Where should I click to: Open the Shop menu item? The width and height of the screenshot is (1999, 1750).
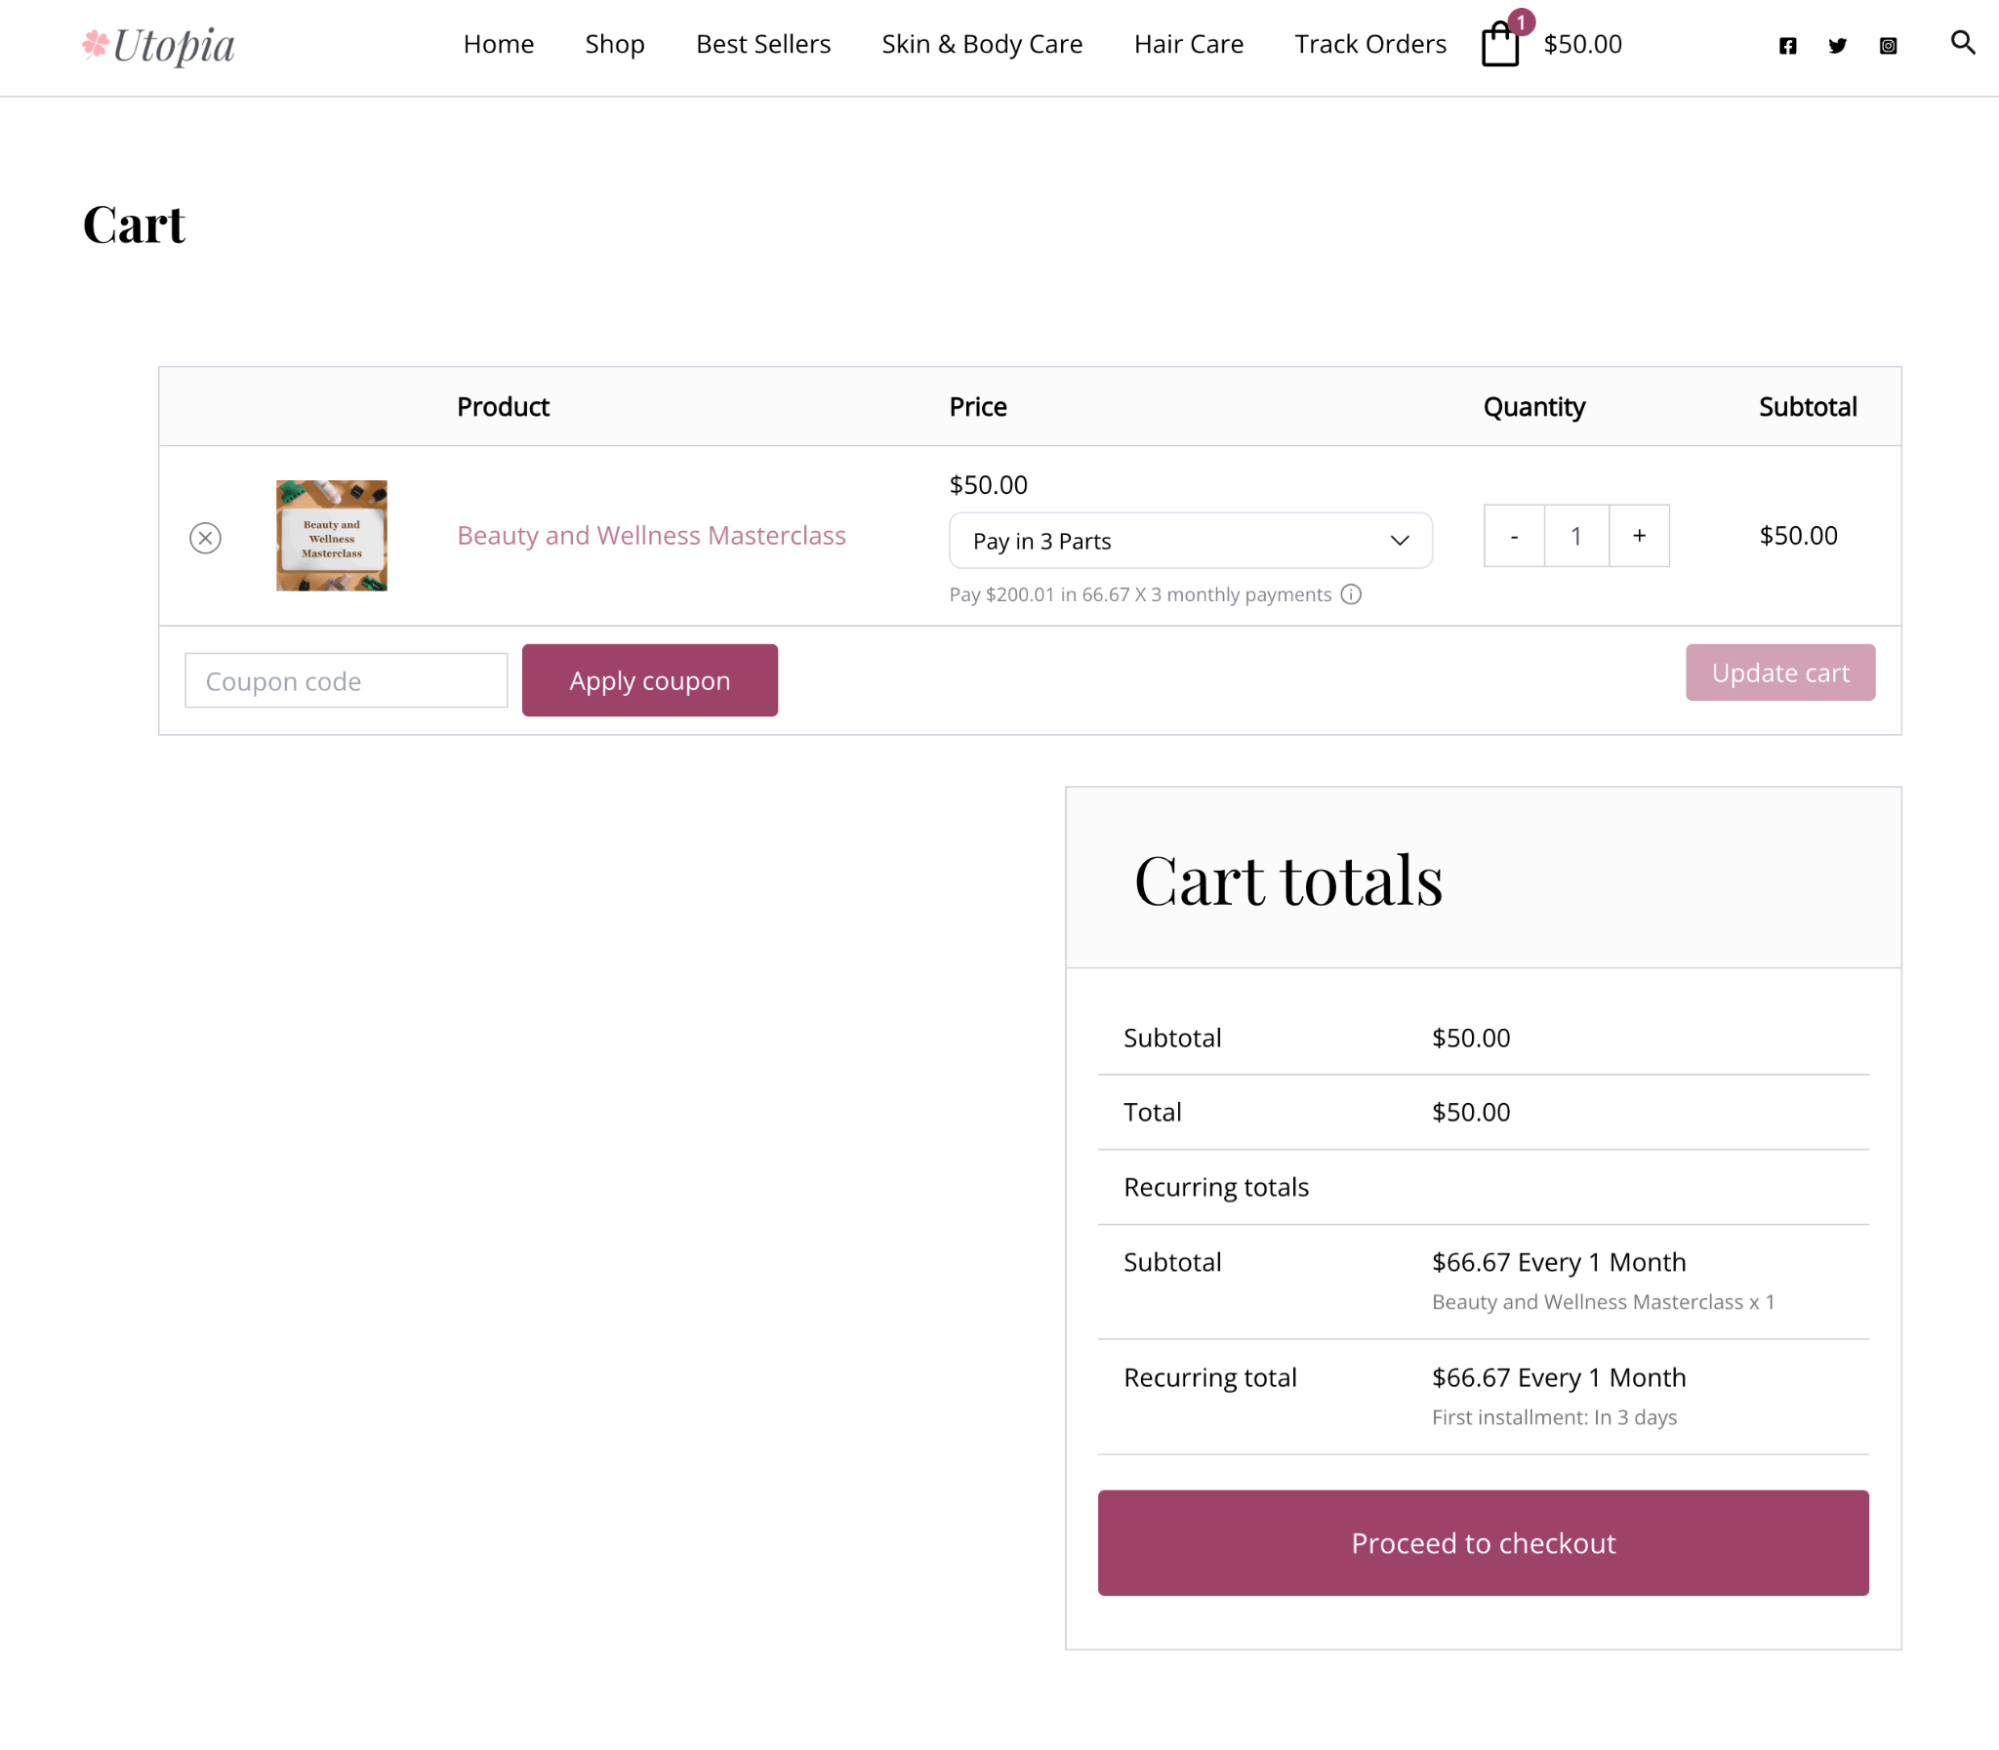pos(614,44)
